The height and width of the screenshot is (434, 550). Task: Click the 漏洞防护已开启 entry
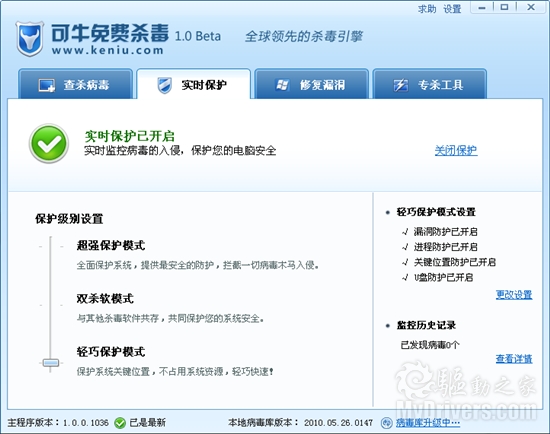(x=445, y=232)
